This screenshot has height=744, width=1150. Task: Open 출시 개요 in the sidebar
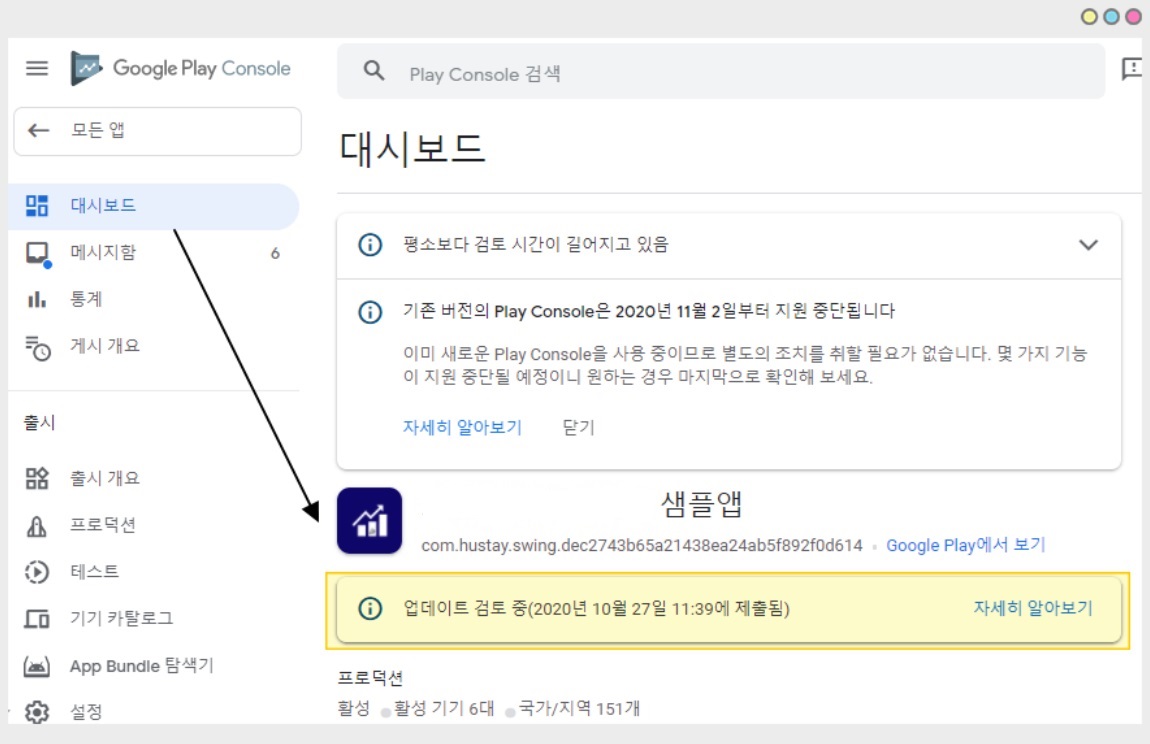(x=154, y=478)
